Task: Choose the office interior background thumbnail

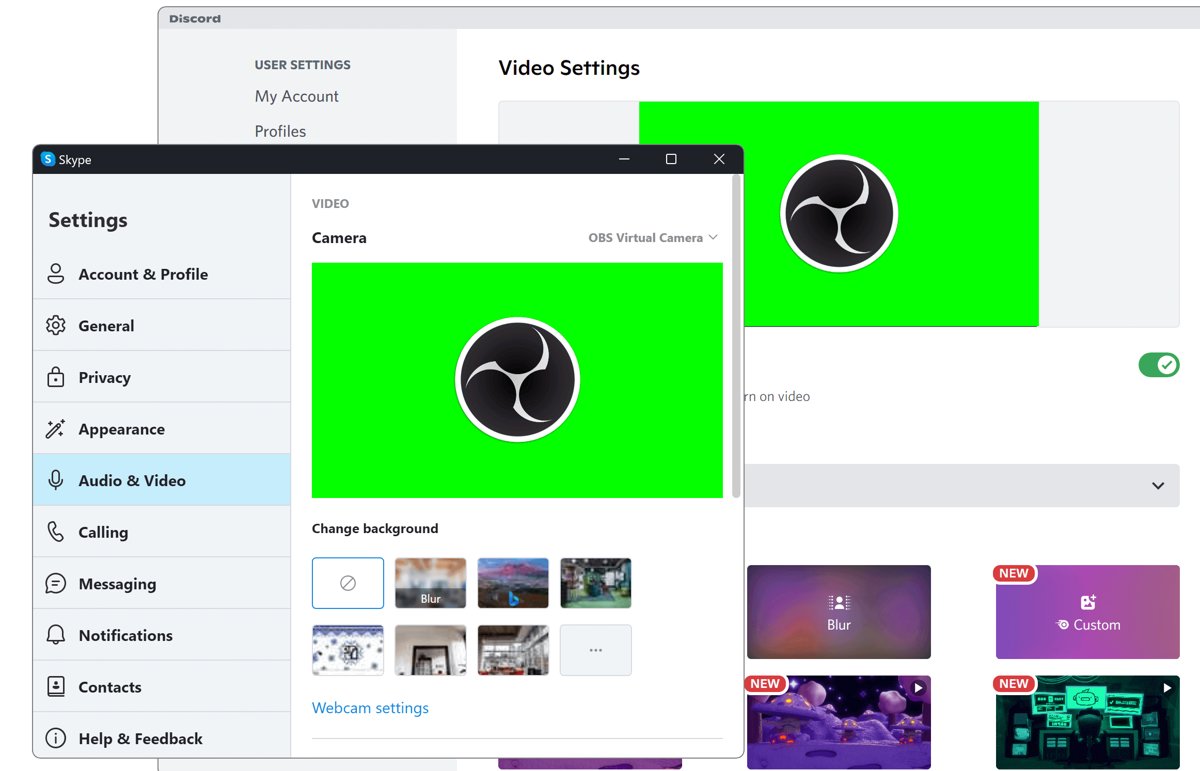Action: (x=513, y=650)
